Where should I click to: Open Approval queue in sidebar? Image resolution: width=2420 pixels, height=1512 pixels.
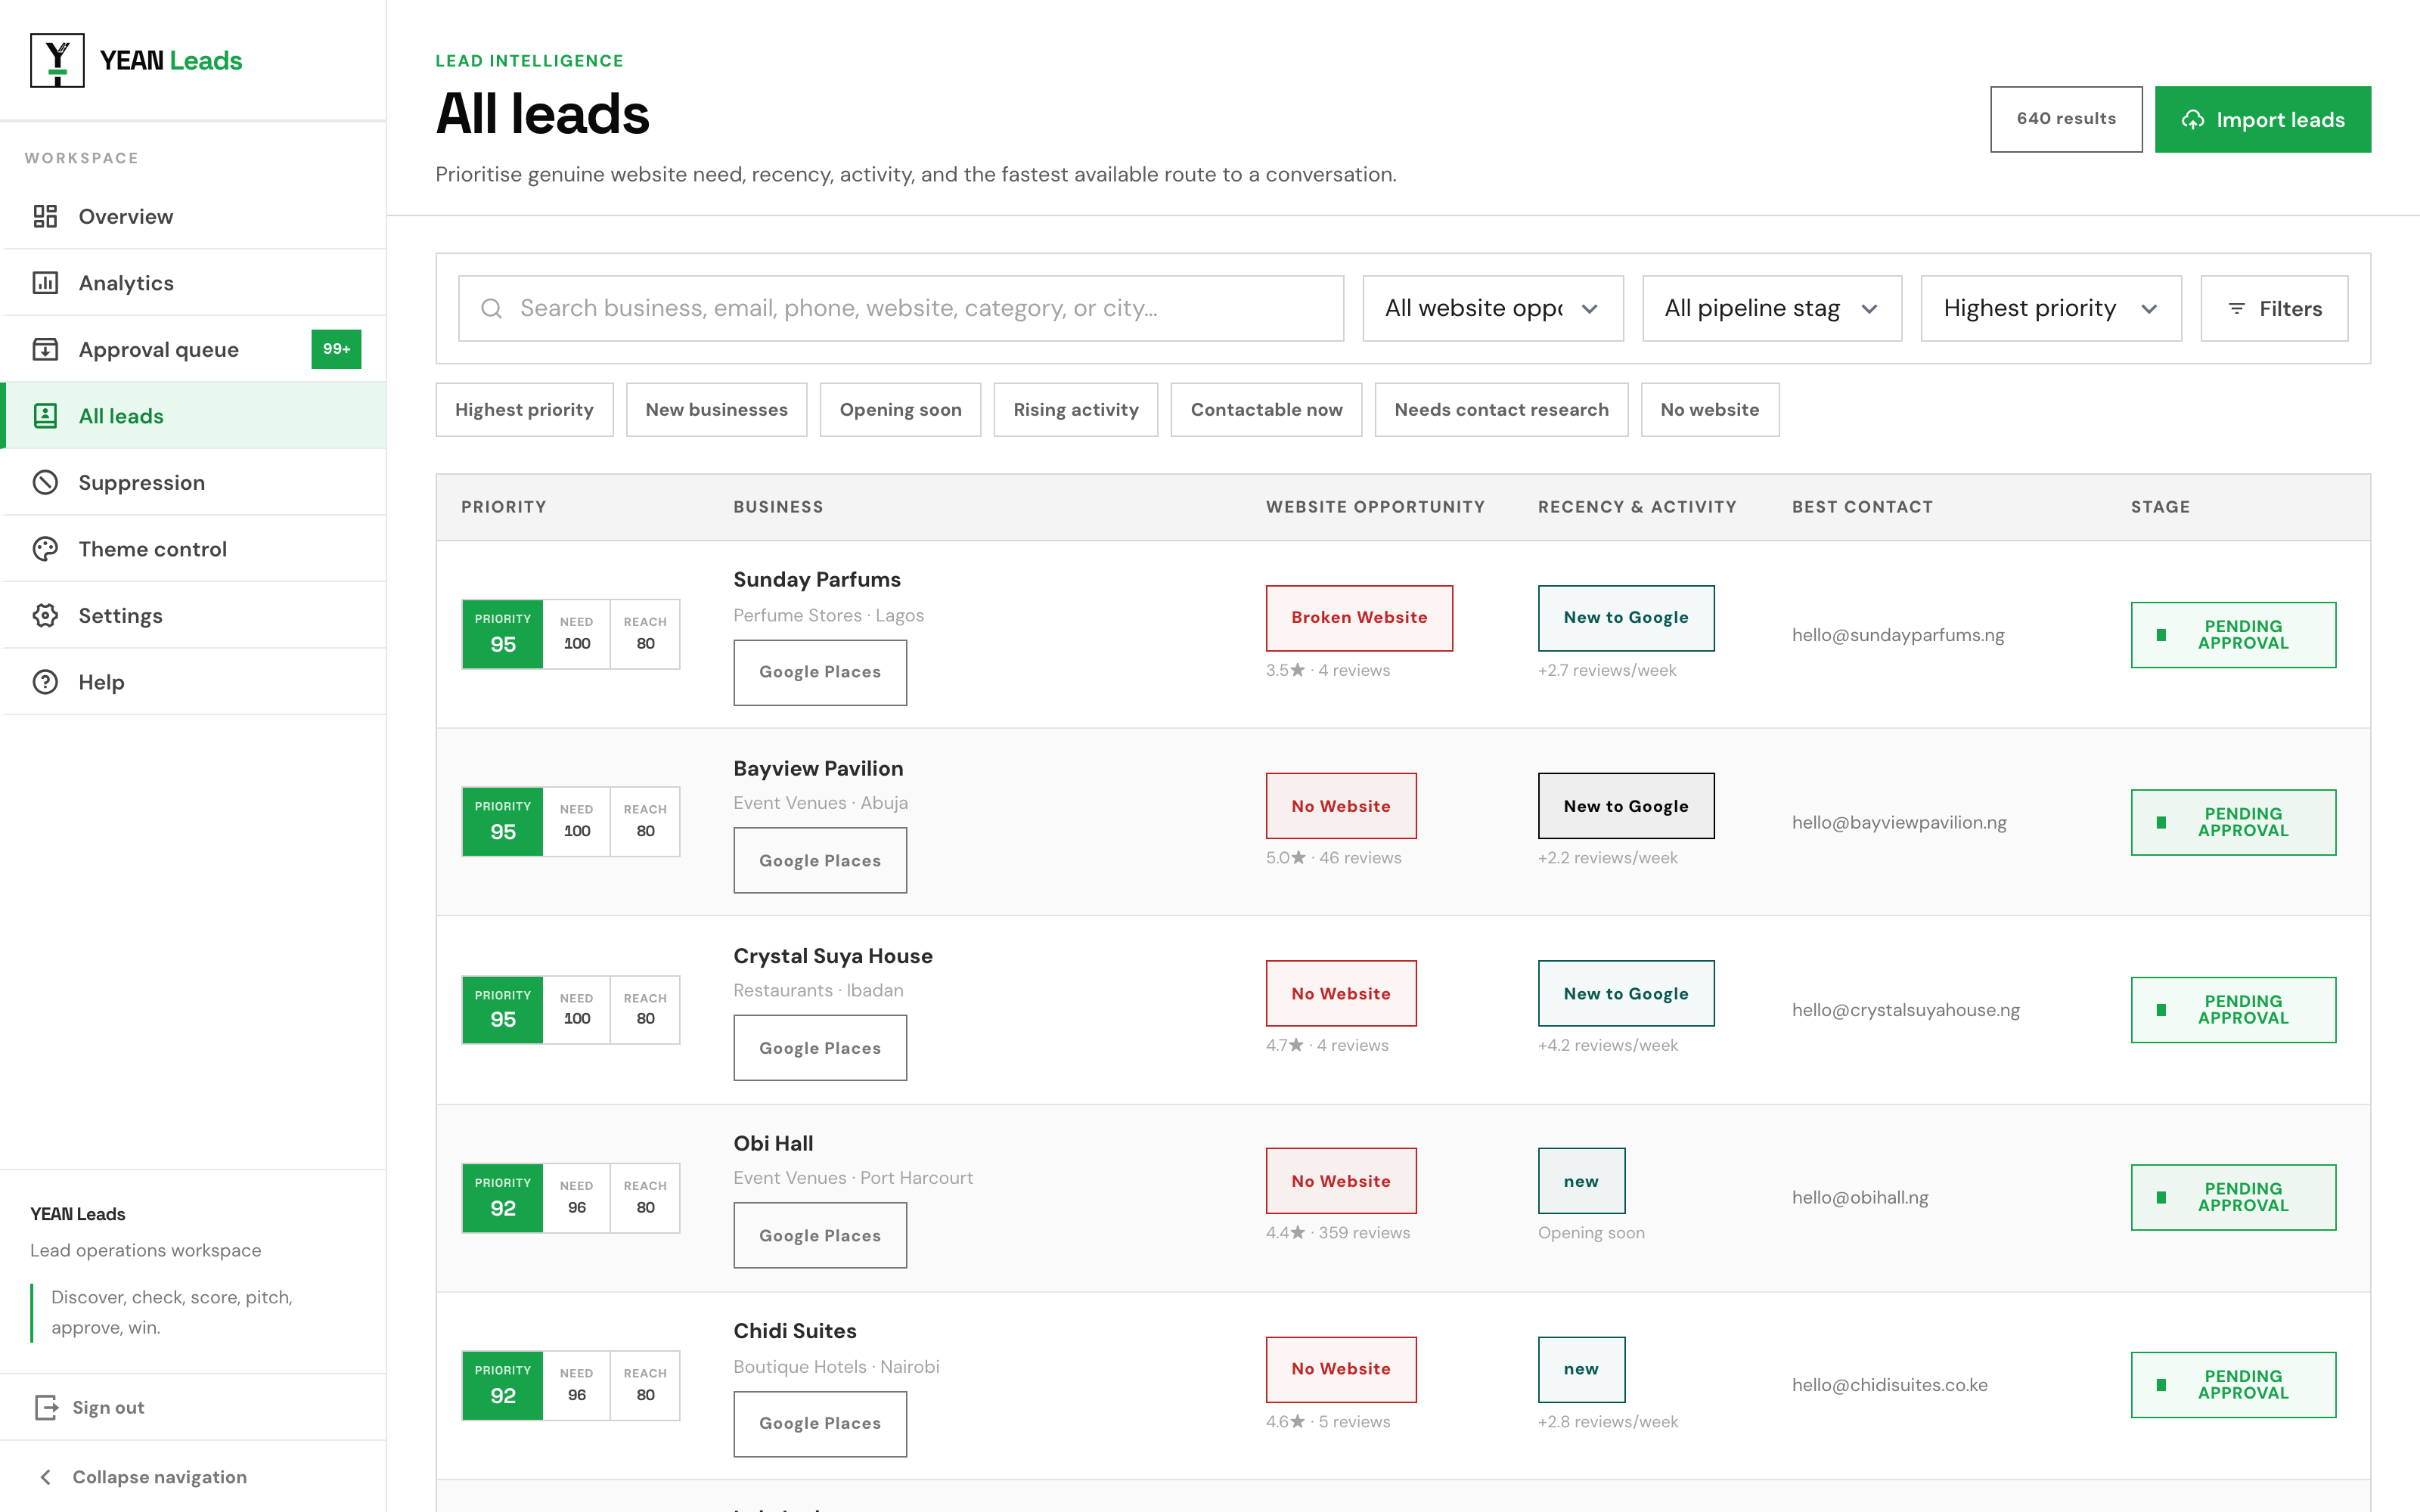(x=194, y=349)
